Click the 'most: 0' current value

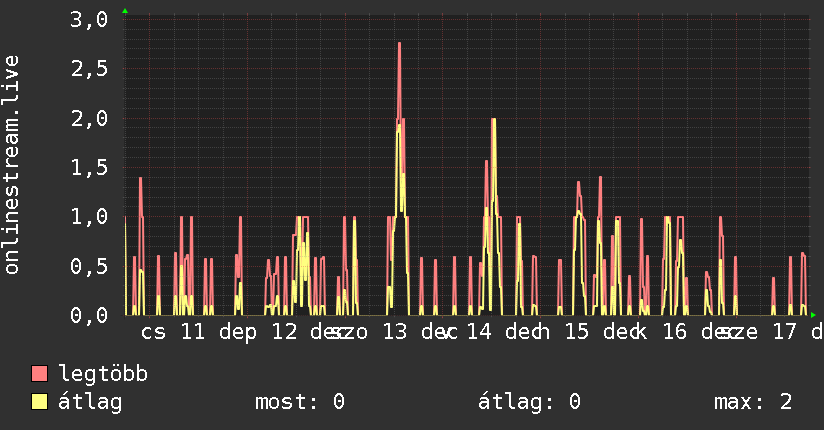(x=300, y=402)
